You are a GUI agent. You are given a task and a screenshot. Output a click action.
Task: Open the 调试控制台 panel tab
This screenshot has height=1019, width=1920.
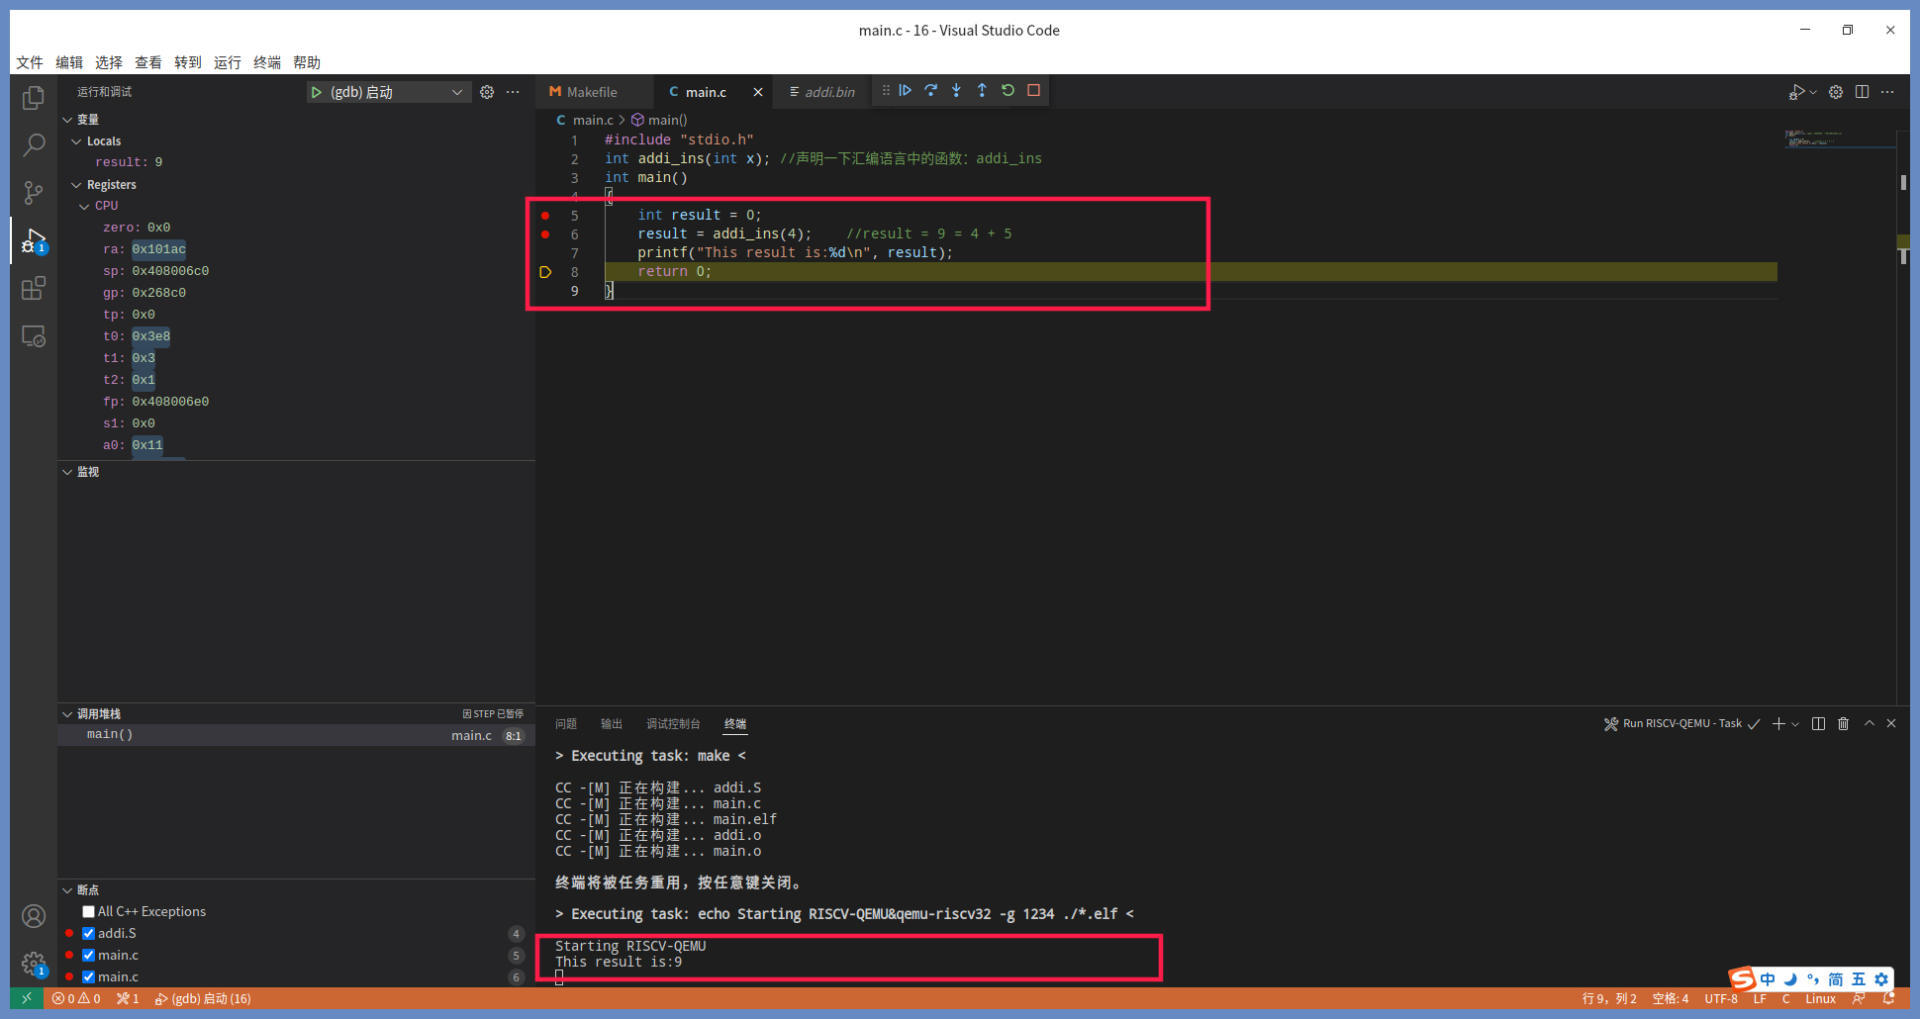click(x=672, y=724)
